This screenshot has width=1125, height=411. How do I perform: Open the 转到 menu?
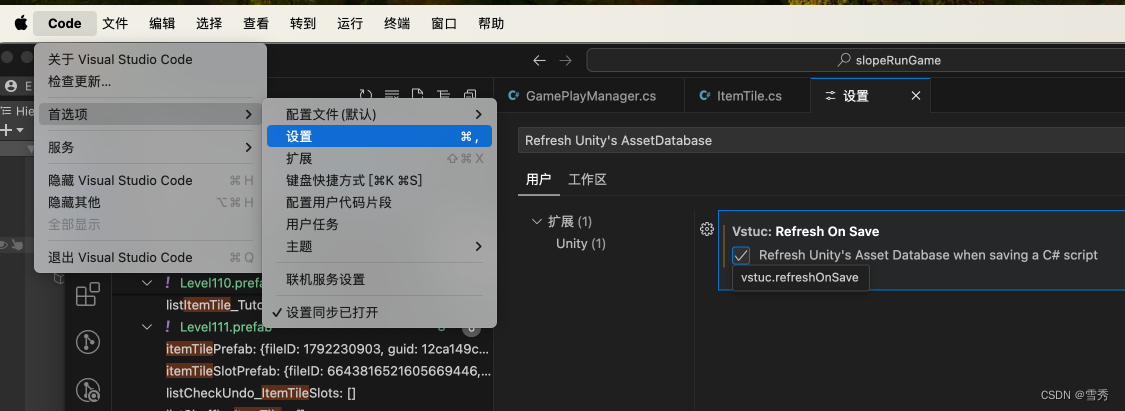click(x=303, y=24)
